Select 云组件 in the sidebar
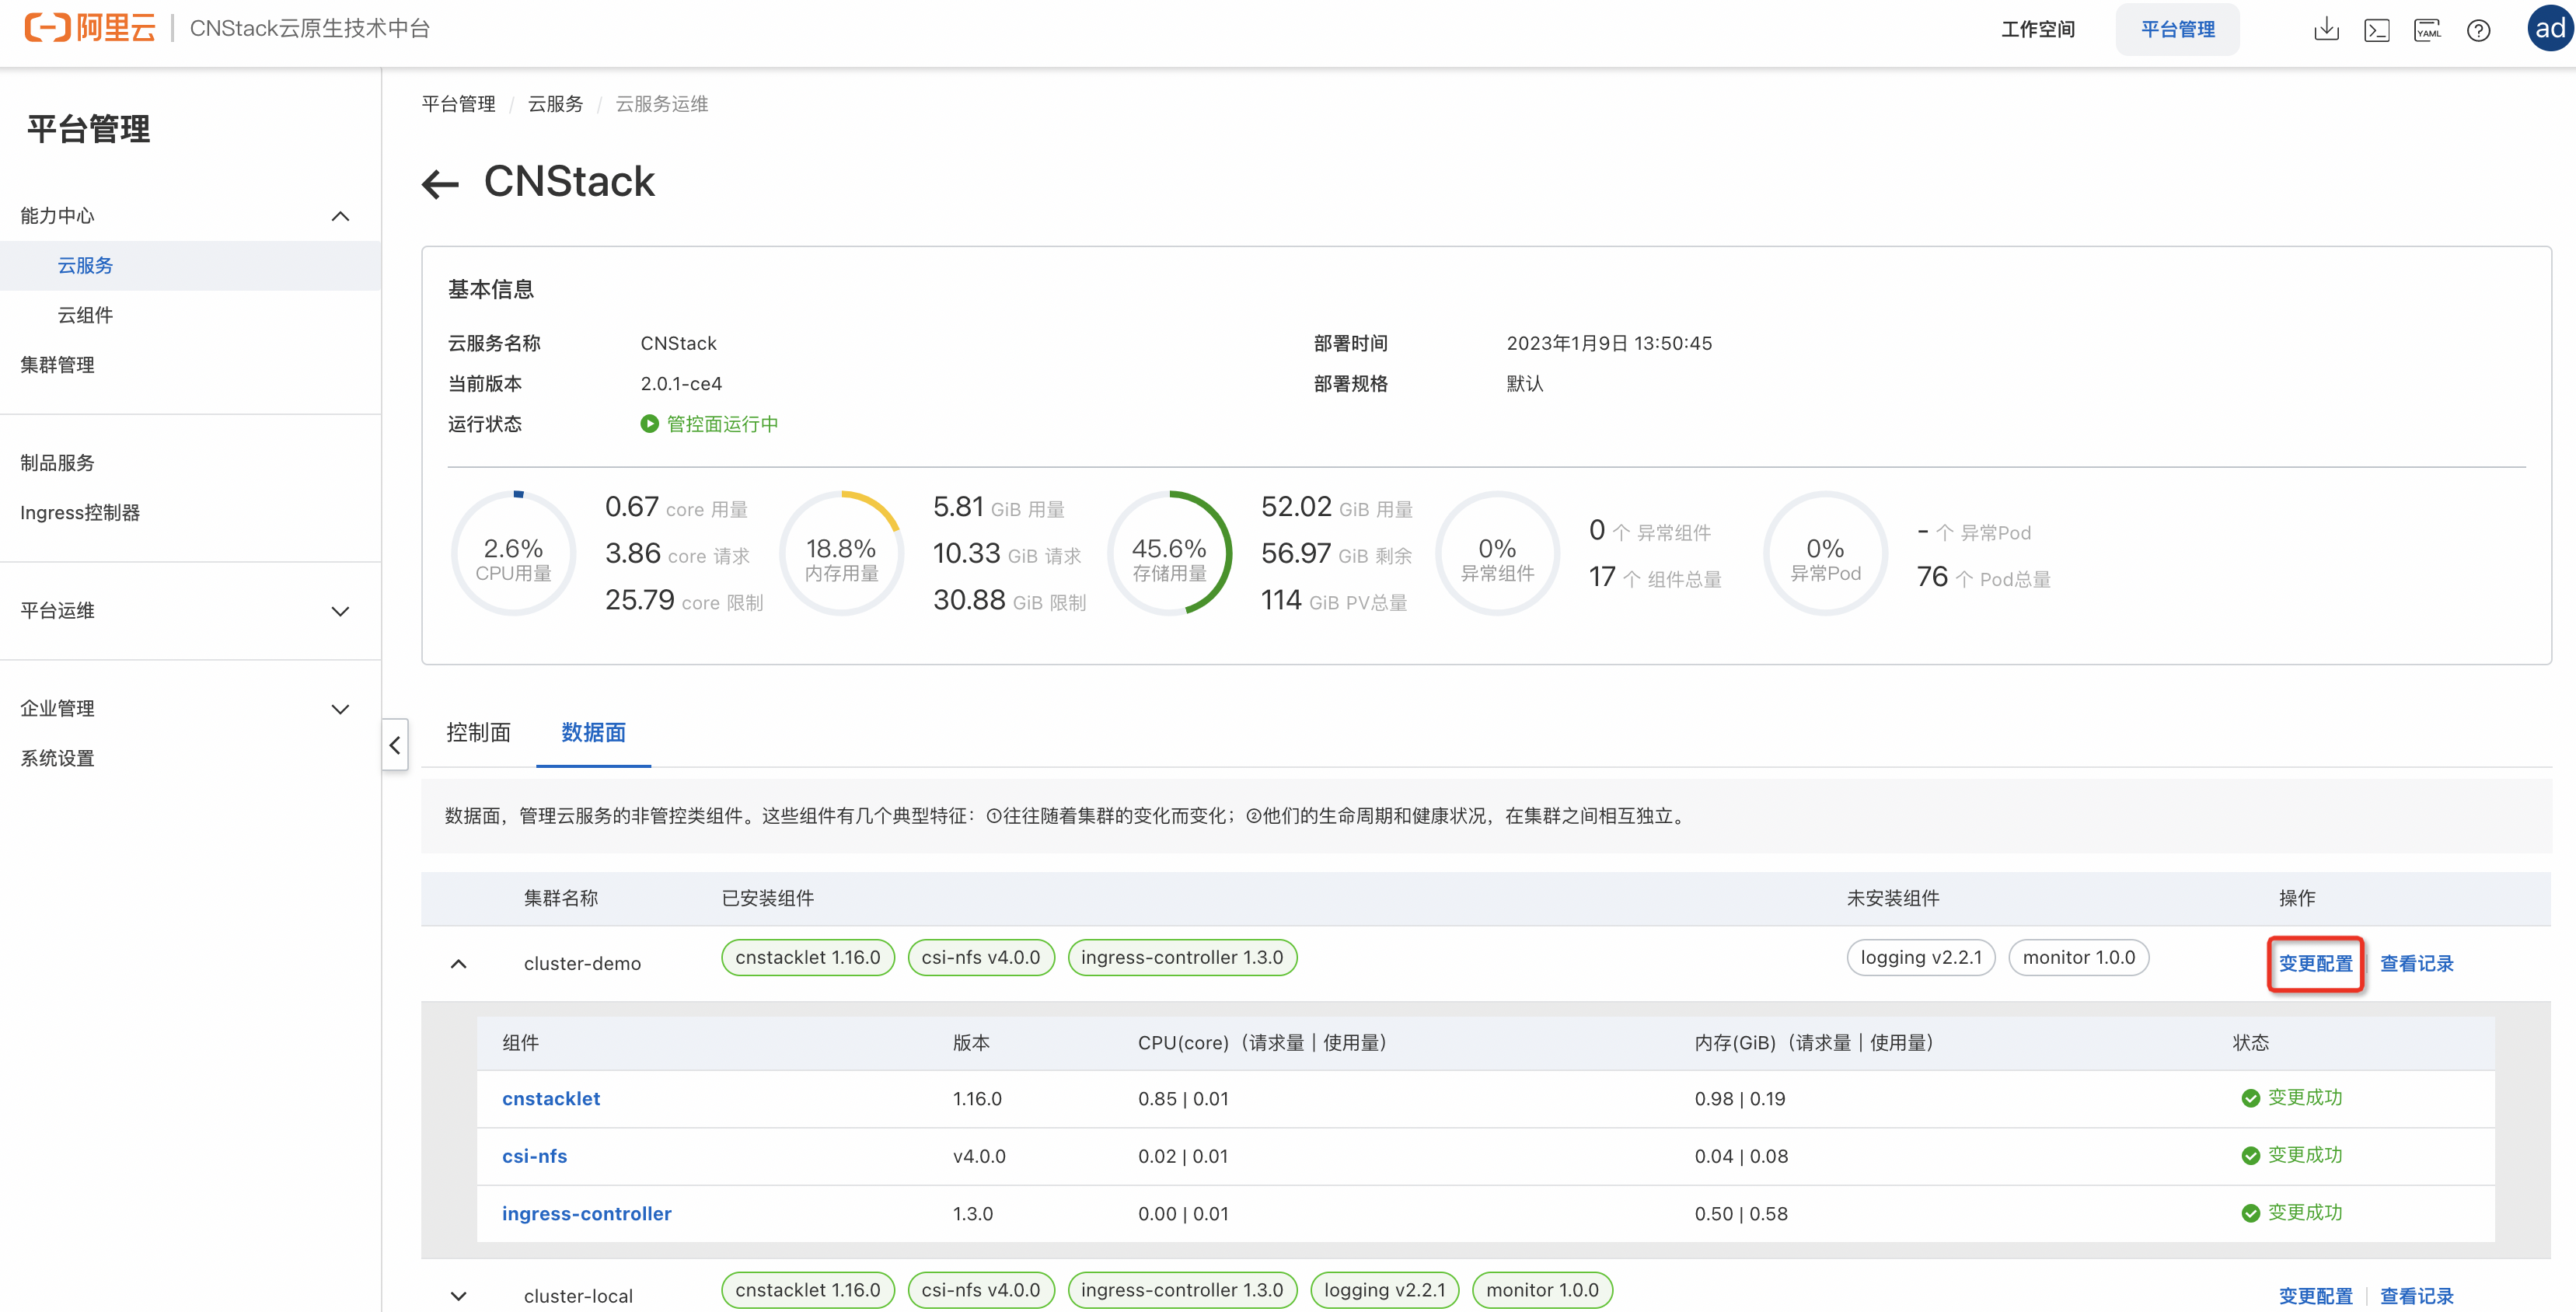 pos(85,315)
